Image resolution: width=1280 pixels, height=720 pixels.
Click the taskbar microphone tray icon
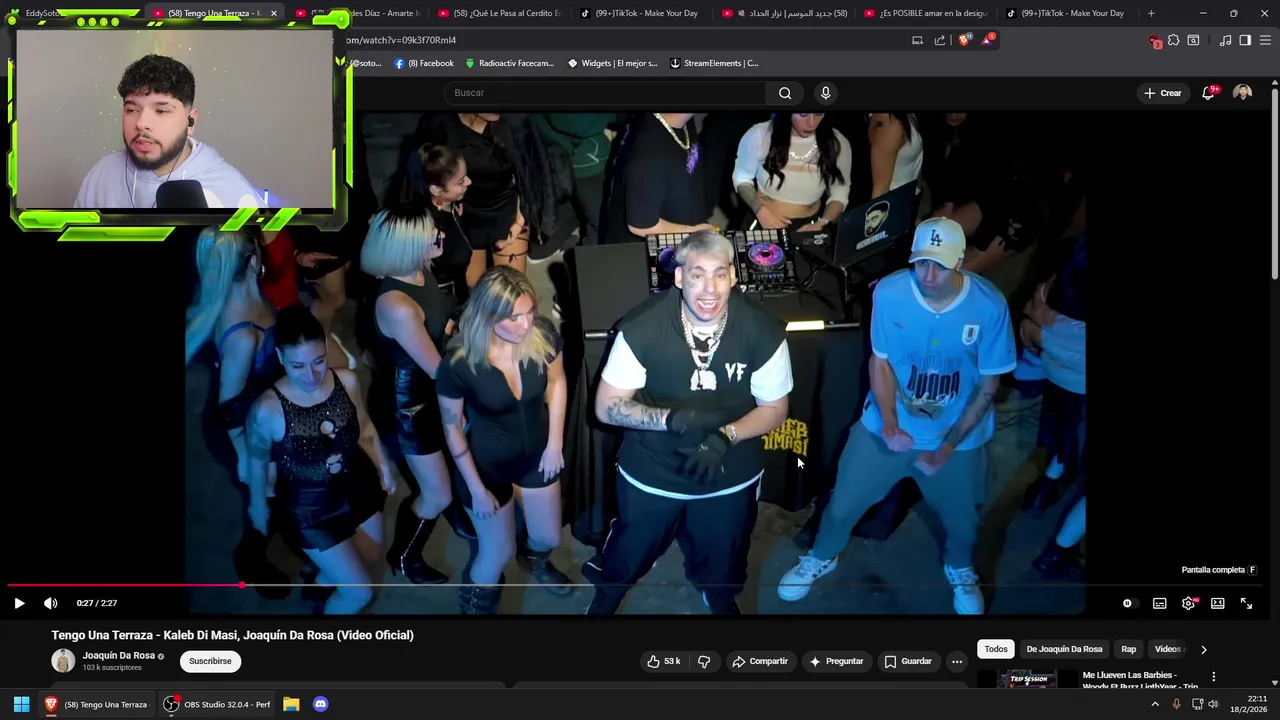pos(1177,704)
